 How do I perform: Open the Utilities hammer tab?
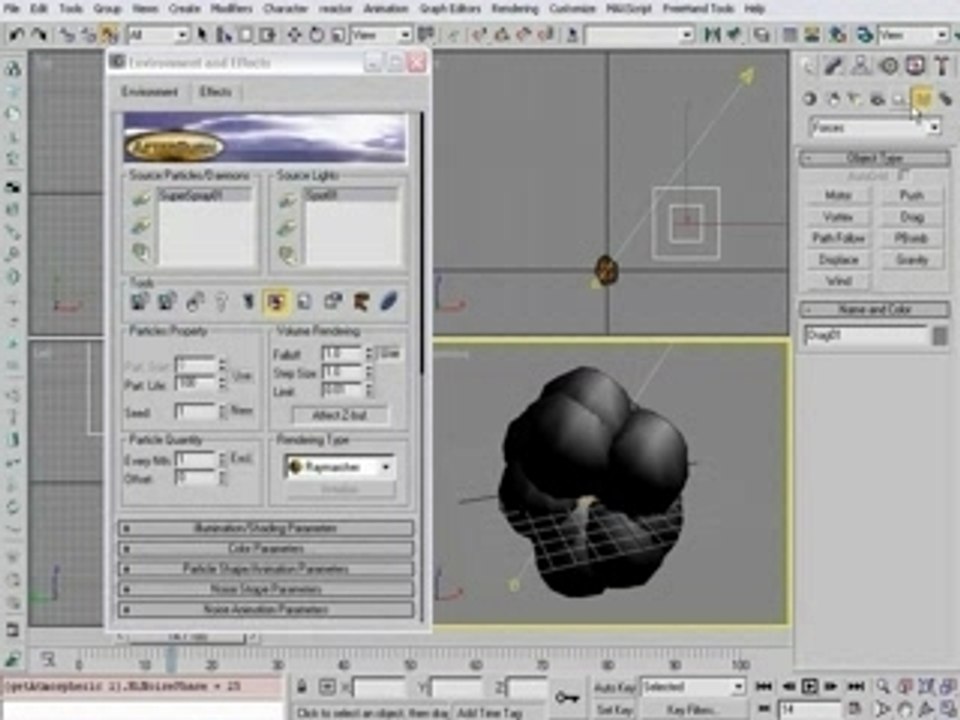tap(942, 66)
